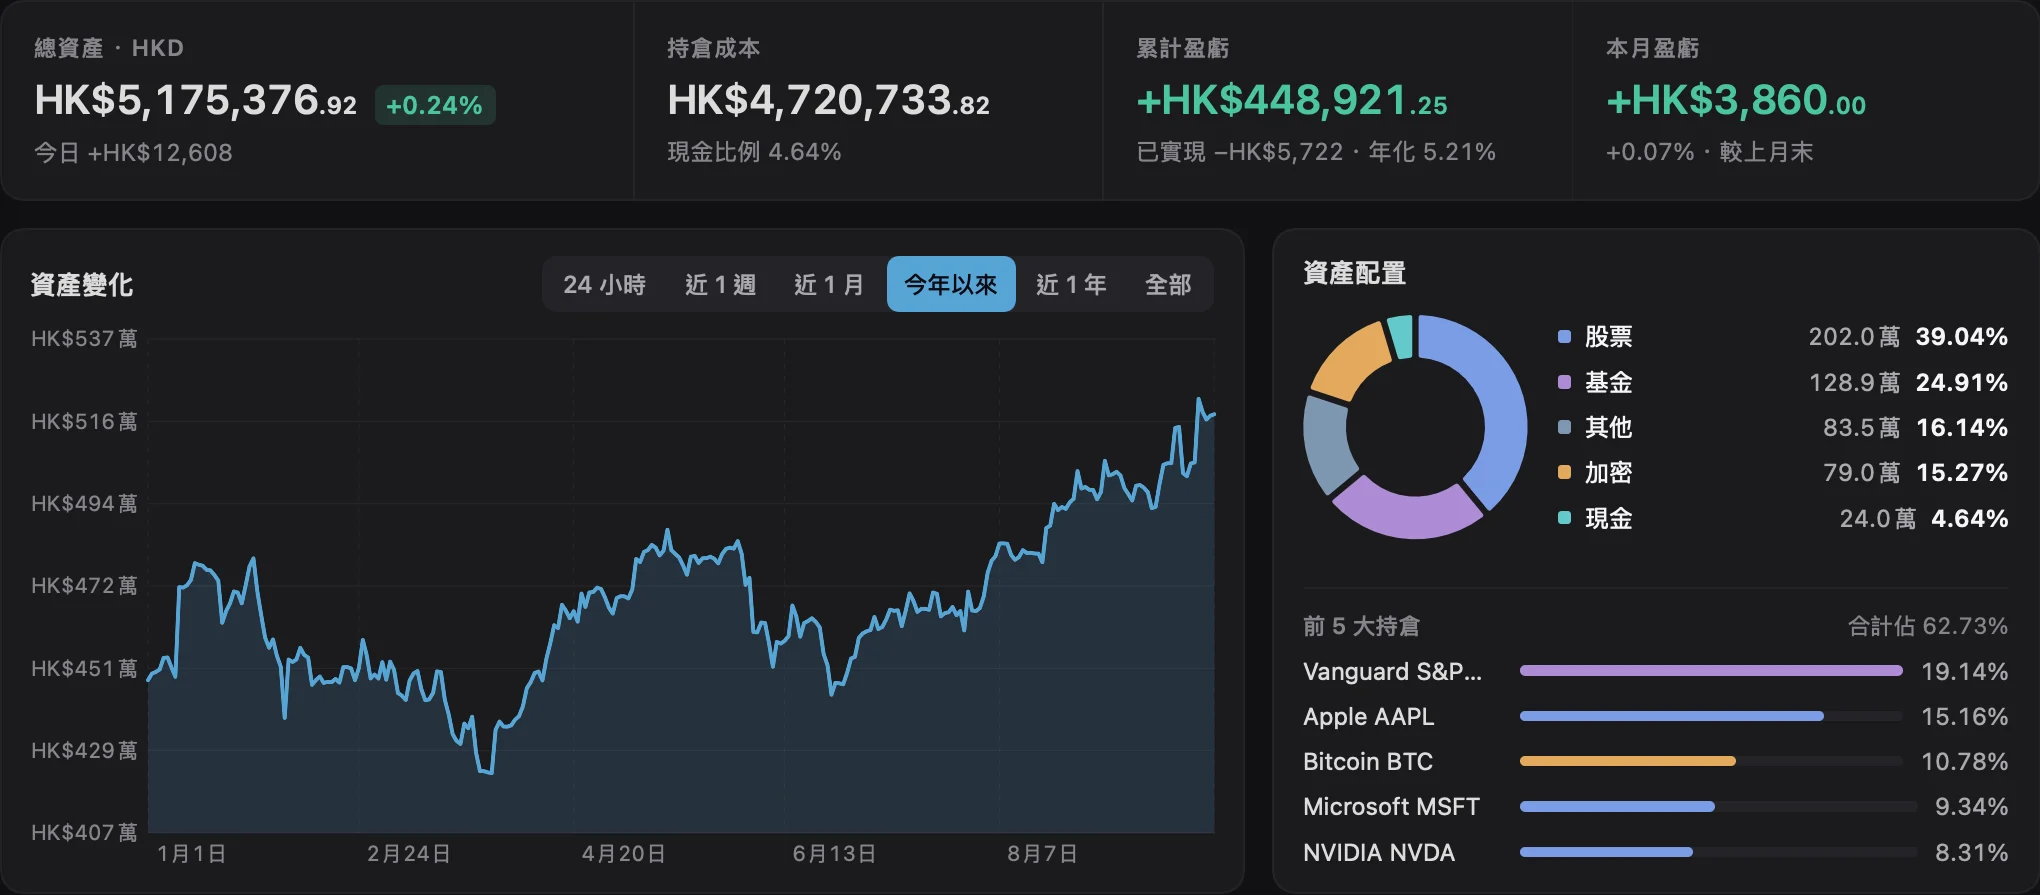The height and width of the screenshot is (895, 2040).
Task: Click the gray-blue 其他 legend swatch
Action: click(1564, 427)
